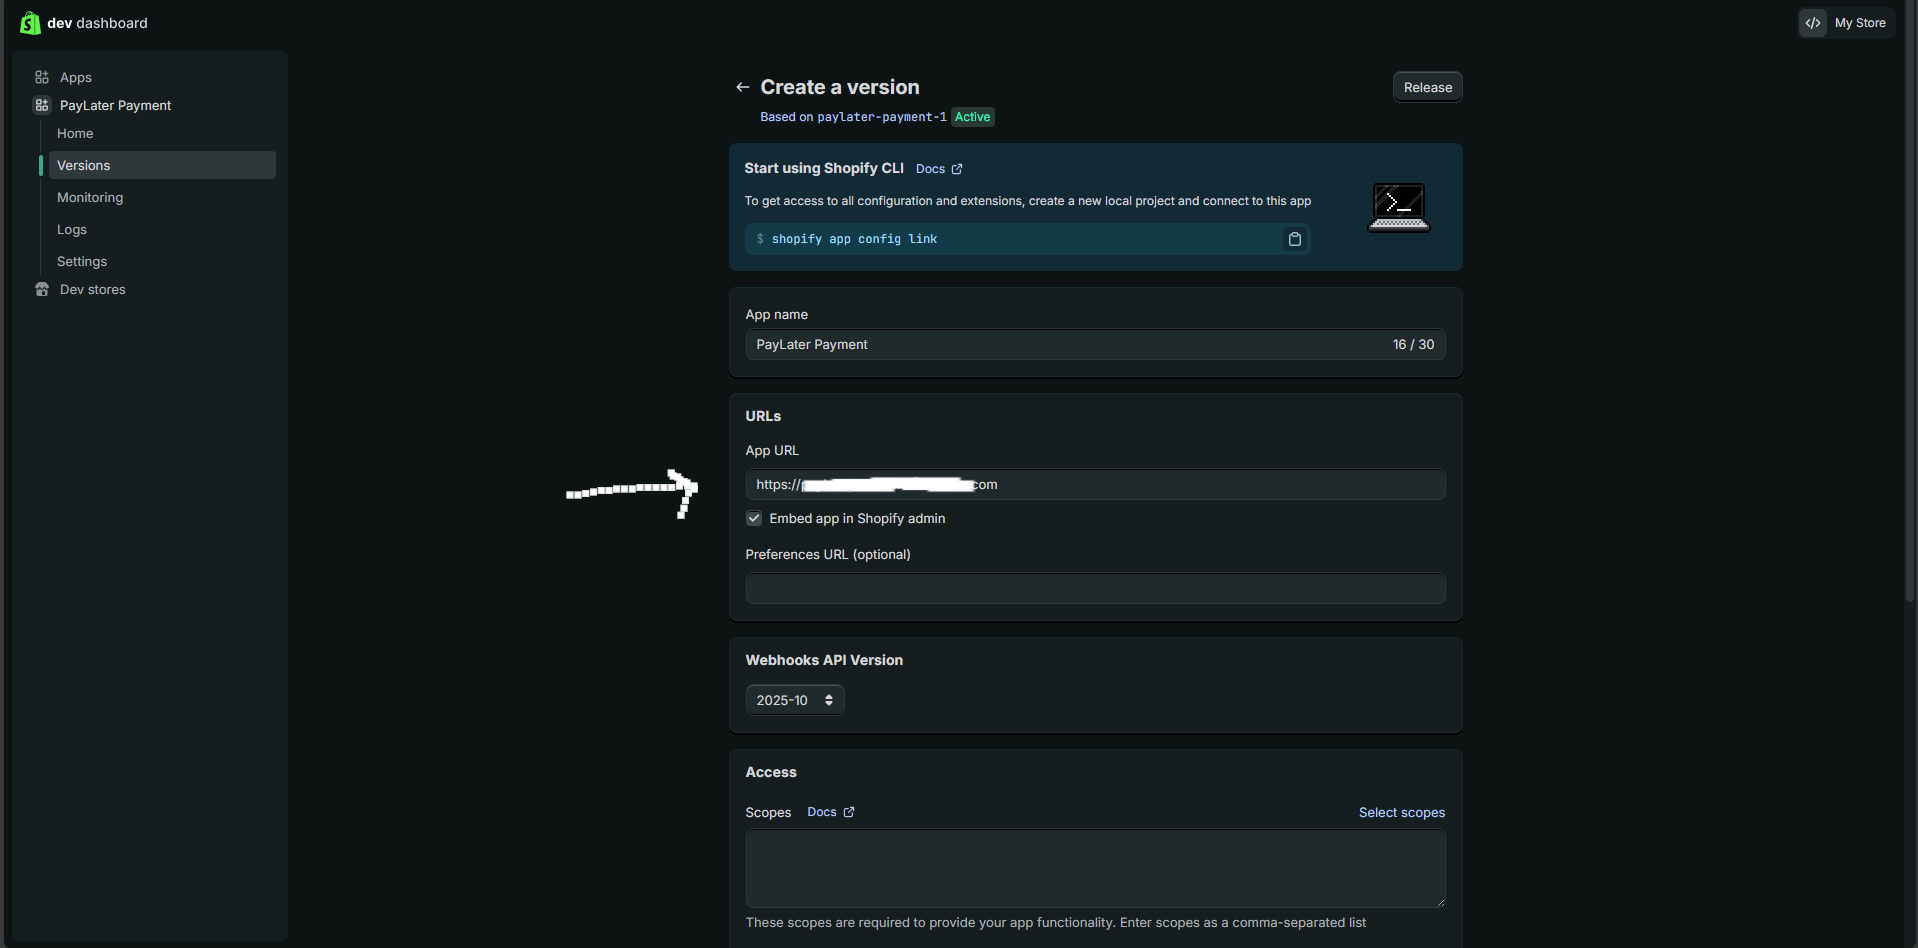Open Dev stores in sidebar
Image resolution: width=1918 pixels, height=948 pixels.
coord(93,289)
